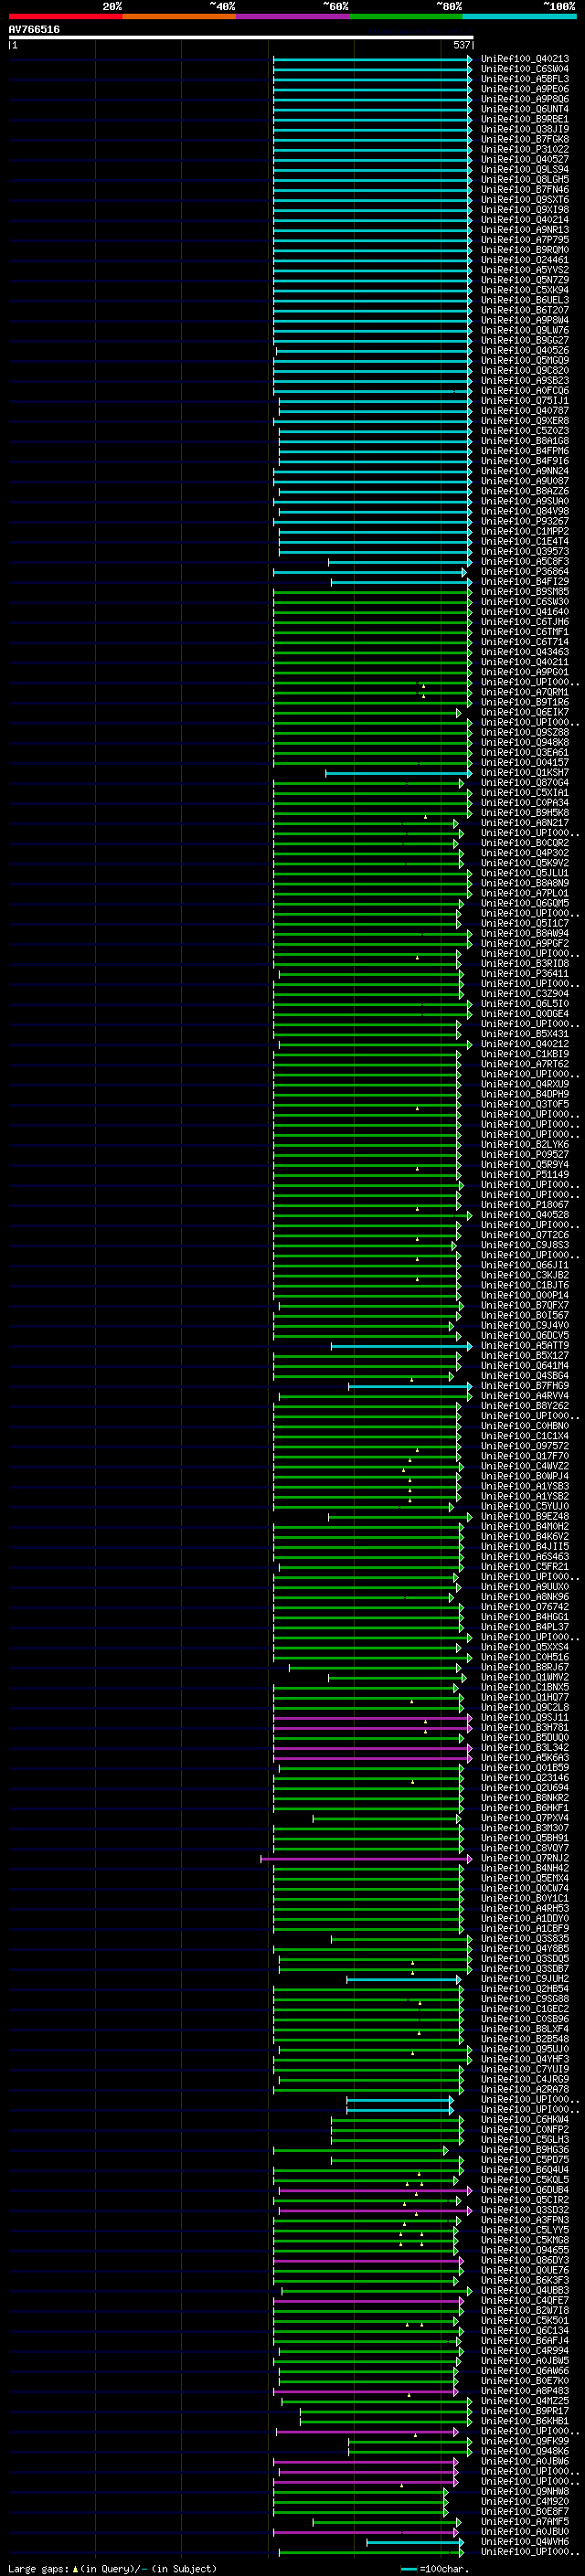Select hit UniRef100_Q40213
The width and height of the screenshot is (585, 2576).
click(x=525, y=59)
